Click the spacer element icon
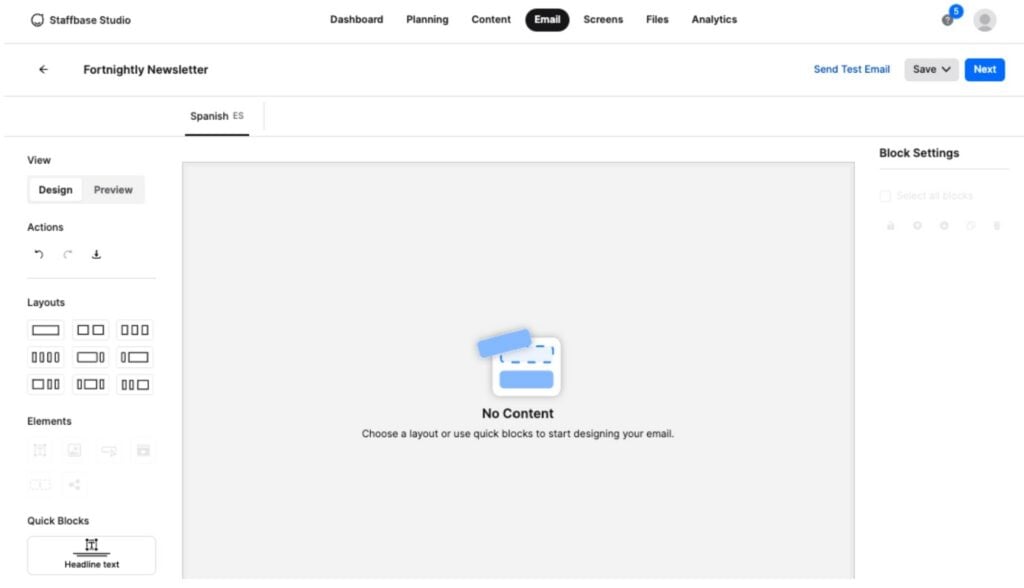Image resolution: width=1024 pixels, height=588 pixels. 40,484
